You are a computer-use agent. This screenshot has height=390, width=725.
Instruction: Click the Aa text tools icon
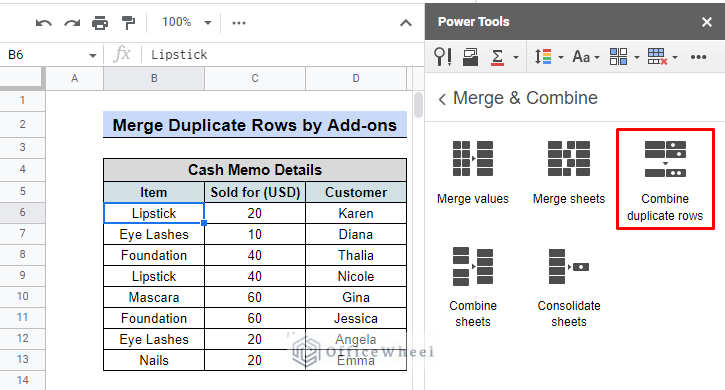581,57
